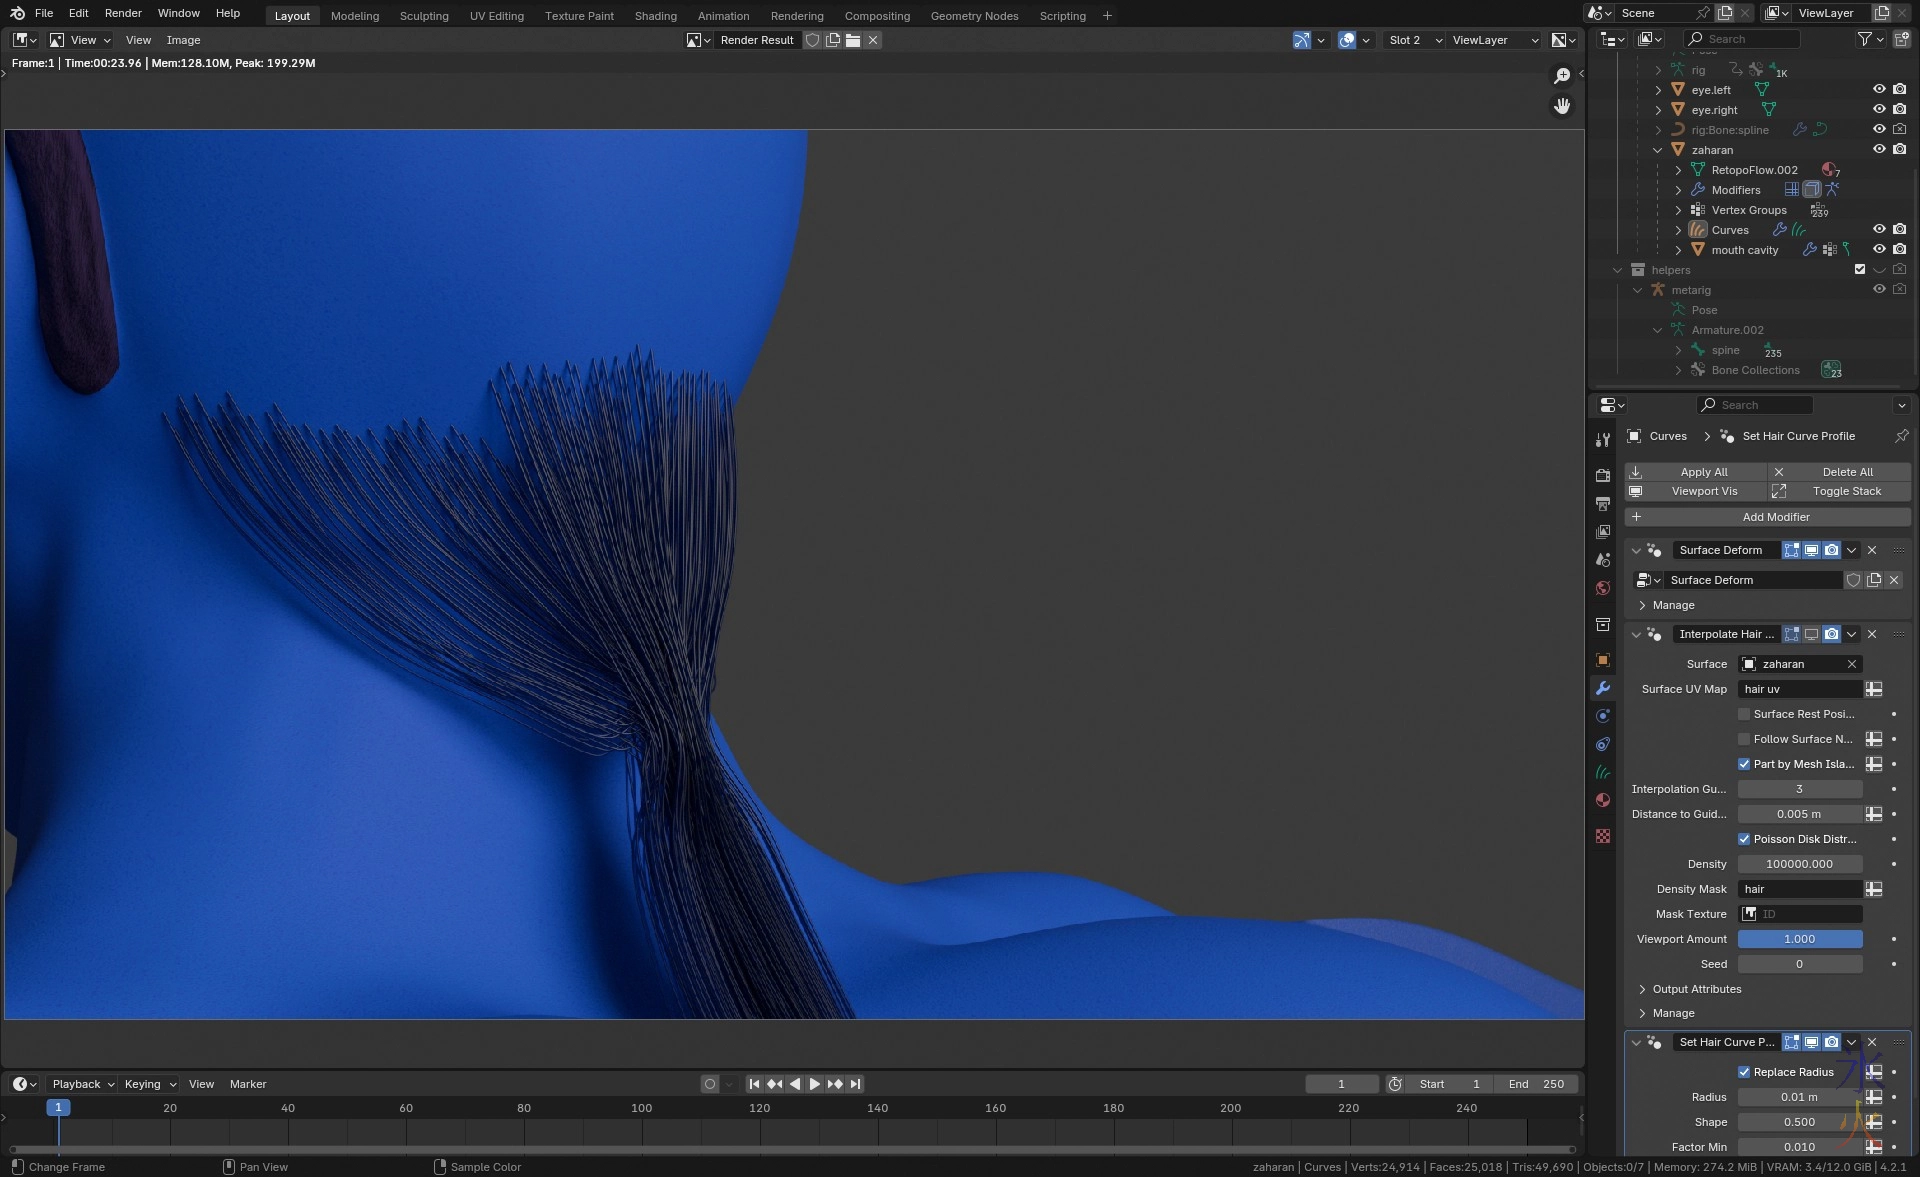The image size is (1920, 1177).
Task: Uncheck the Replace Radius checkbox
Action: 1744,1072
